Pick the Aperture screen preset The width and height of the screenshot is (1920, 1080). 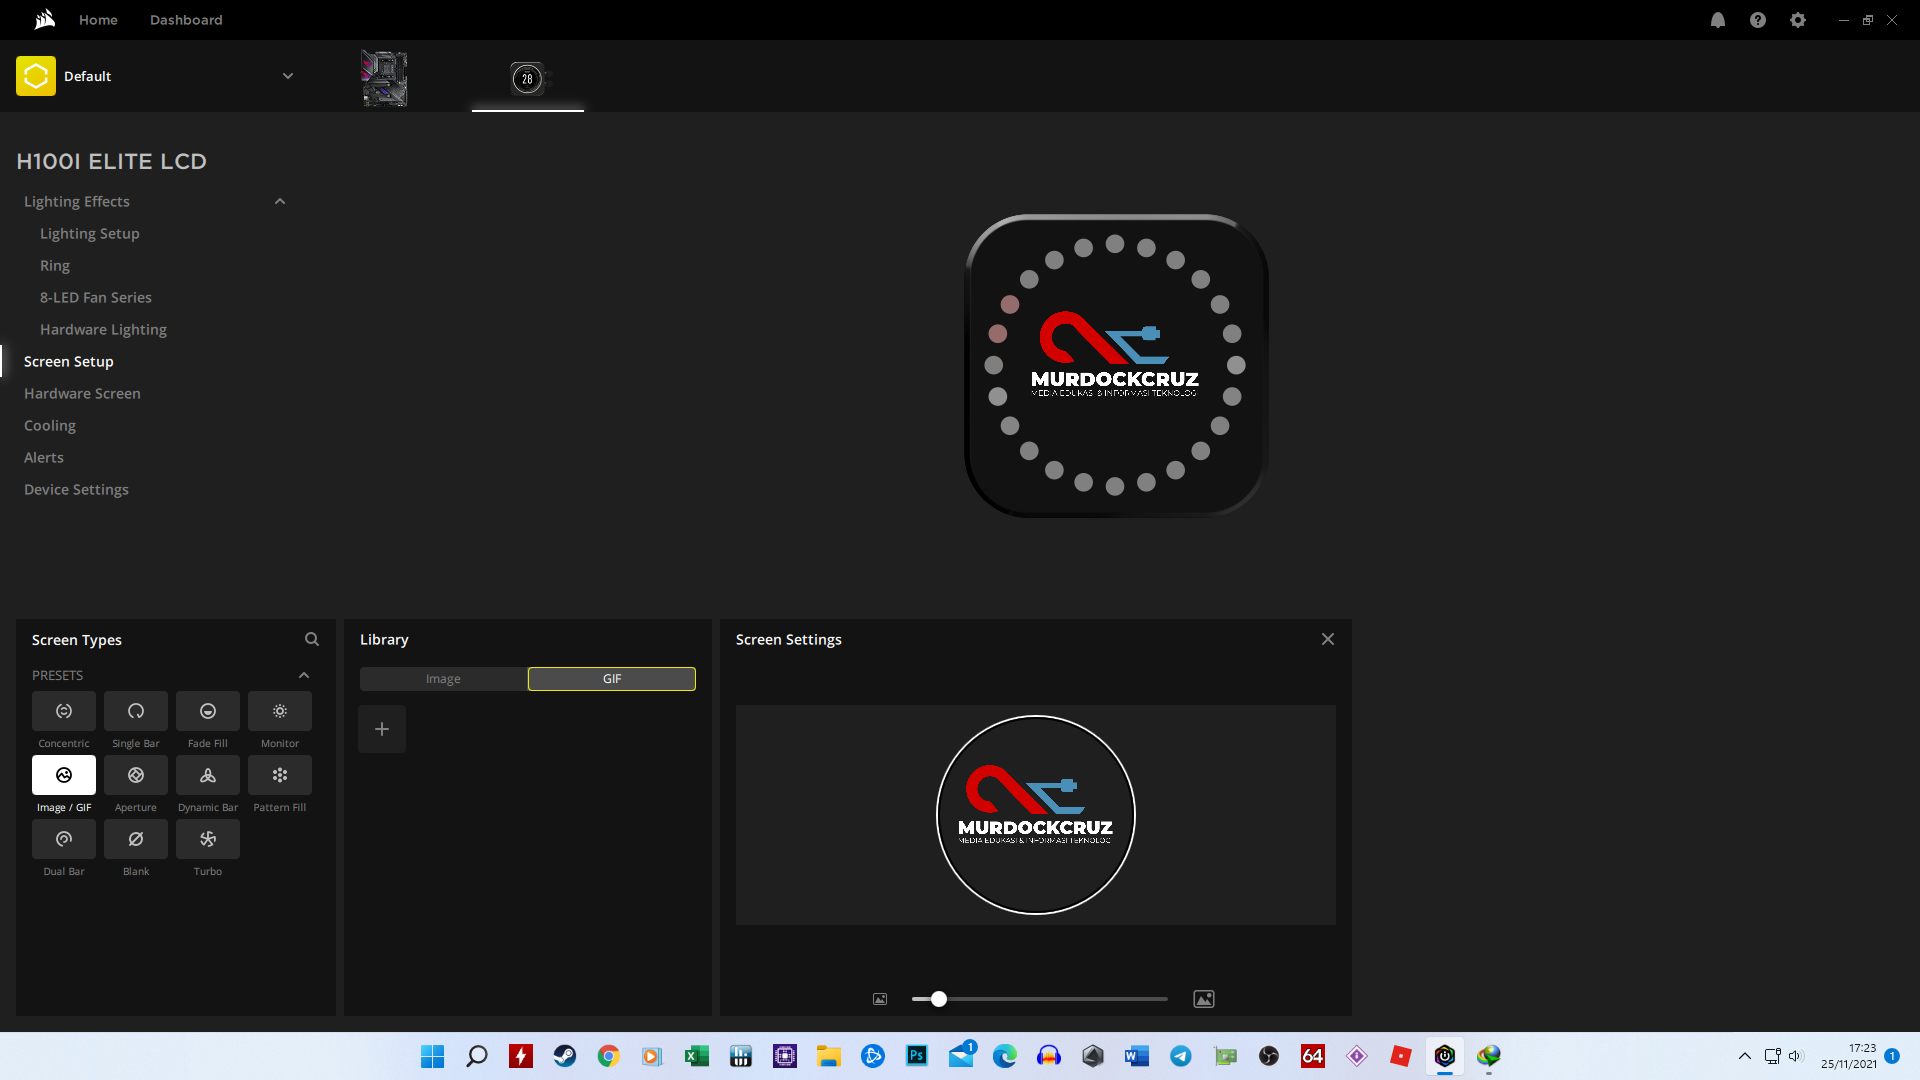136,775
